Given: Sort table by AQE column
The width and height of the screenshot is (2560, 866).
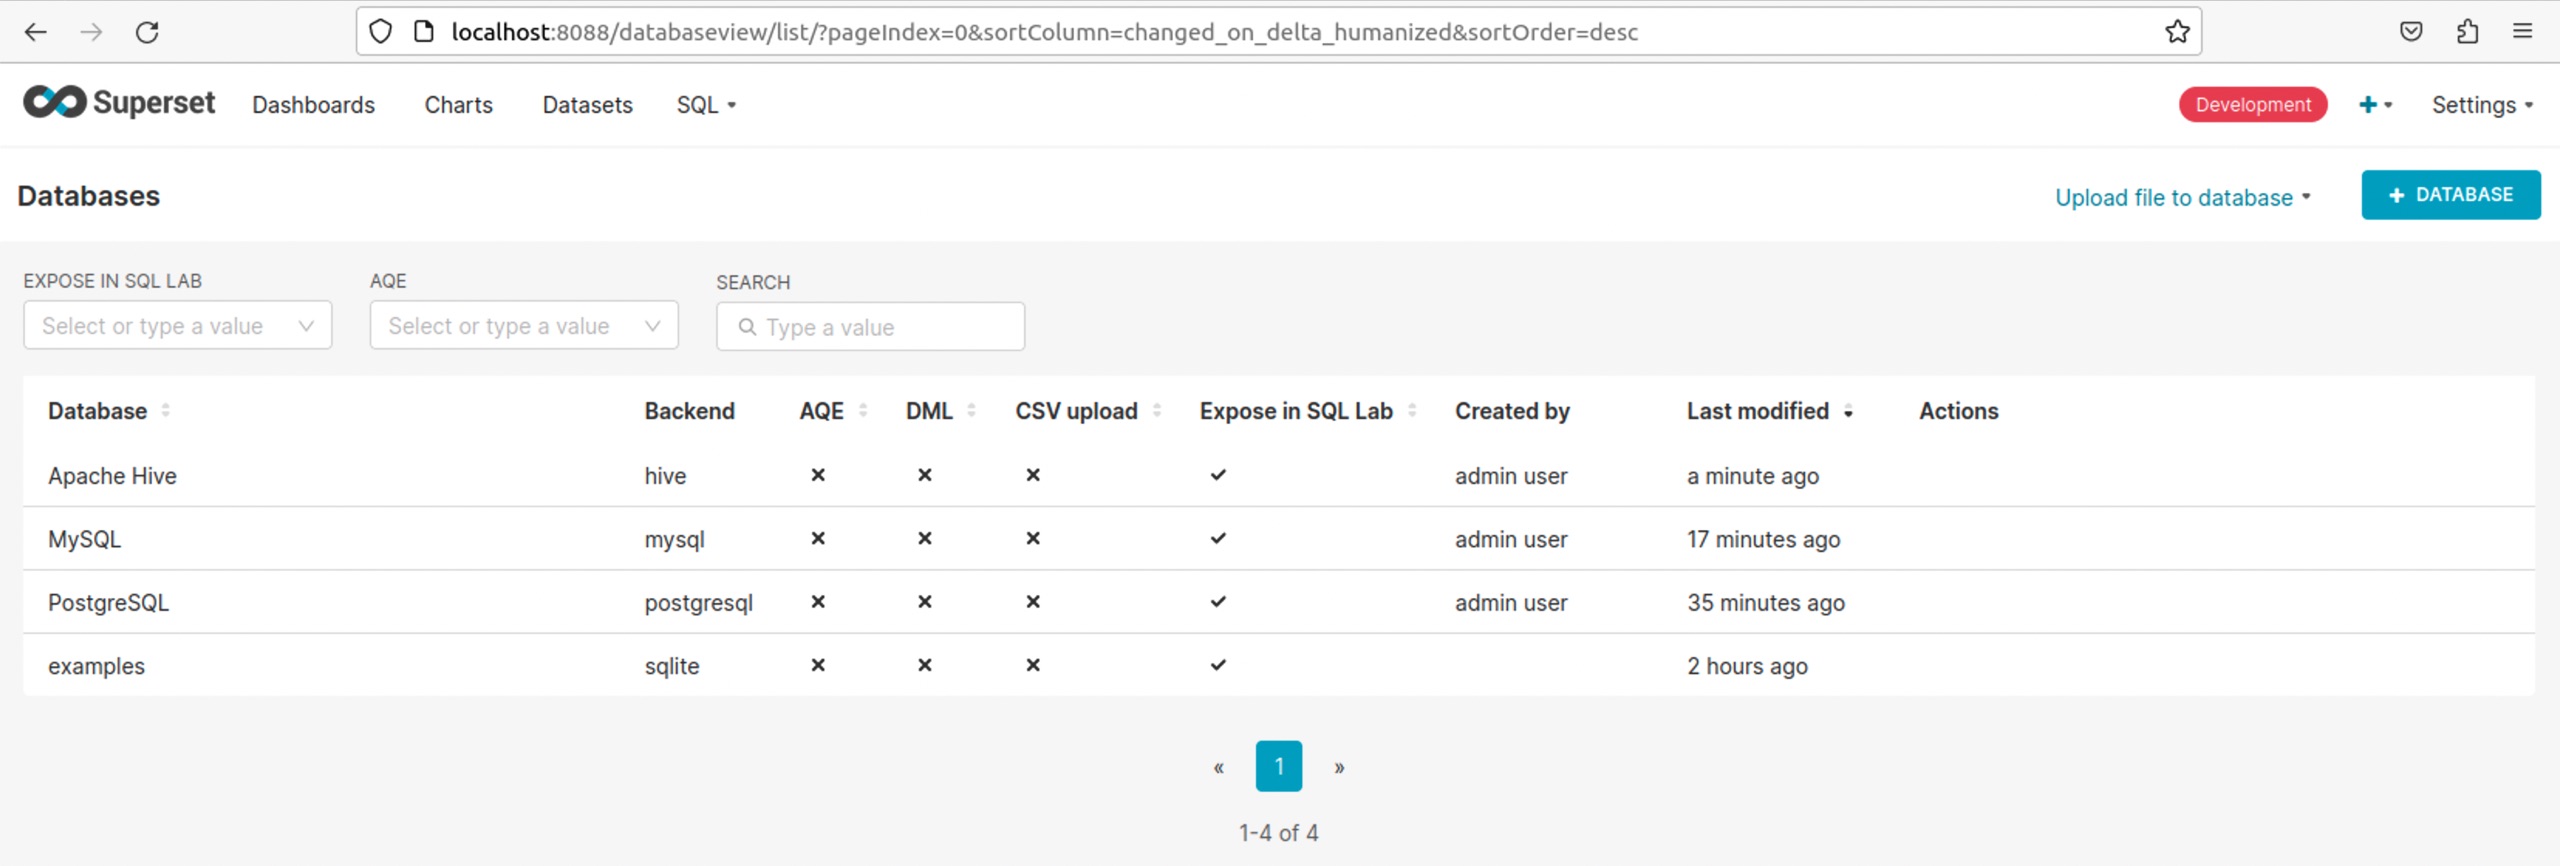Looking at the screenshot, I should coord(862,411).
